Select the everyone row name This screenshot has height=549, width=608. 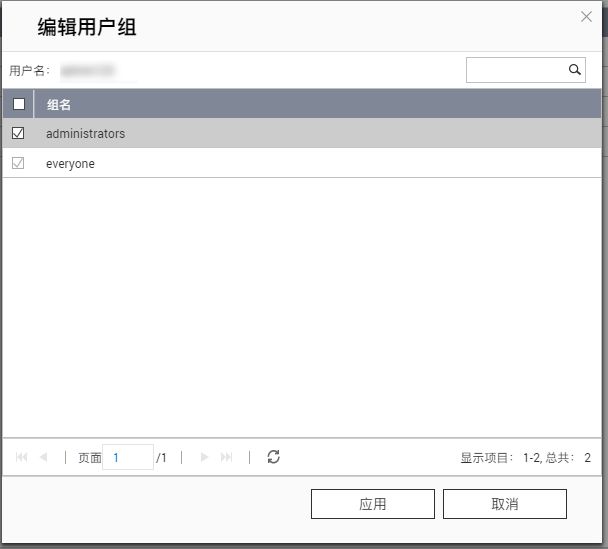(70, 163)
